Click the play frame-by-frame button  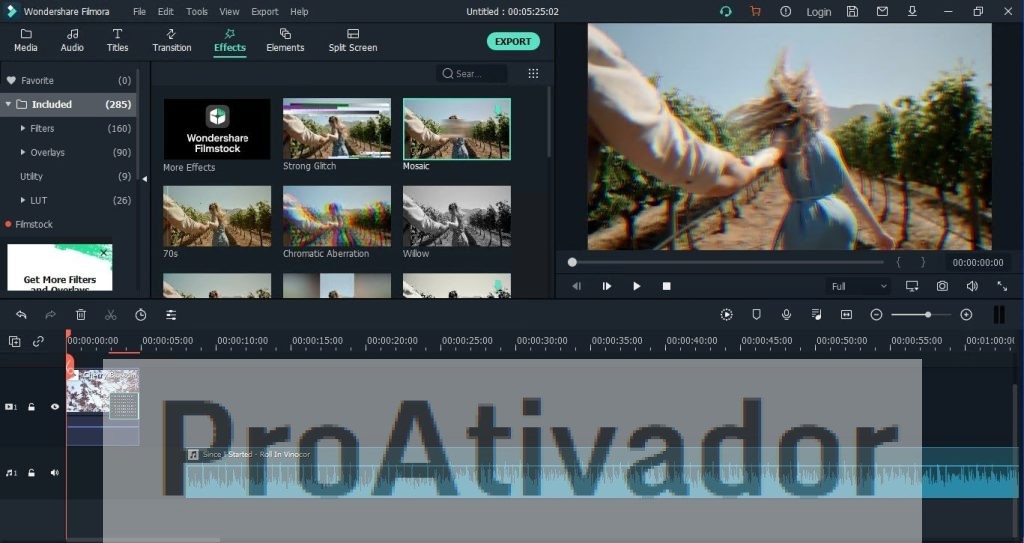point(607,286)
